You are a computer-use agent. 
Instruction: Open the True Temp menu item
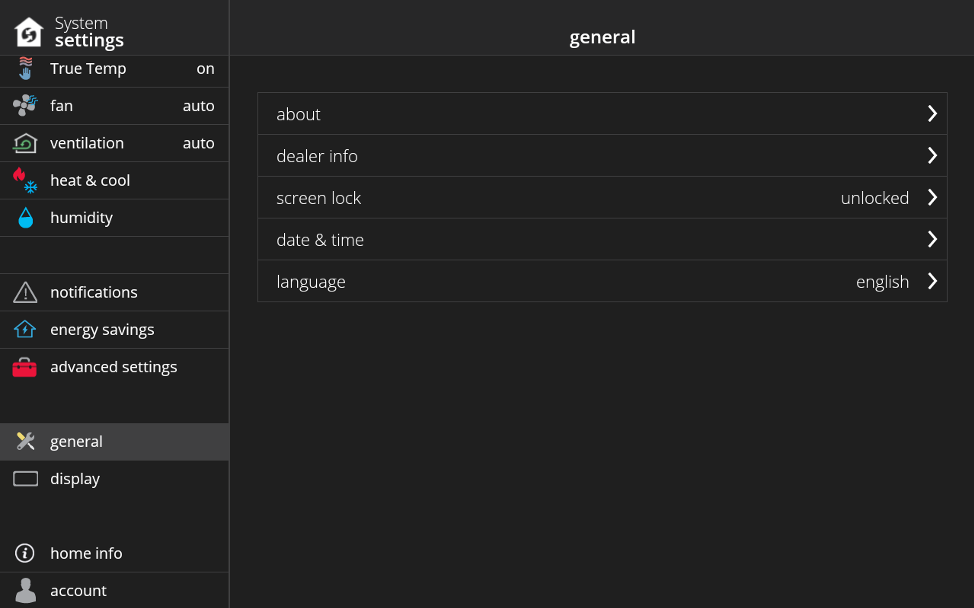(114, 69)
